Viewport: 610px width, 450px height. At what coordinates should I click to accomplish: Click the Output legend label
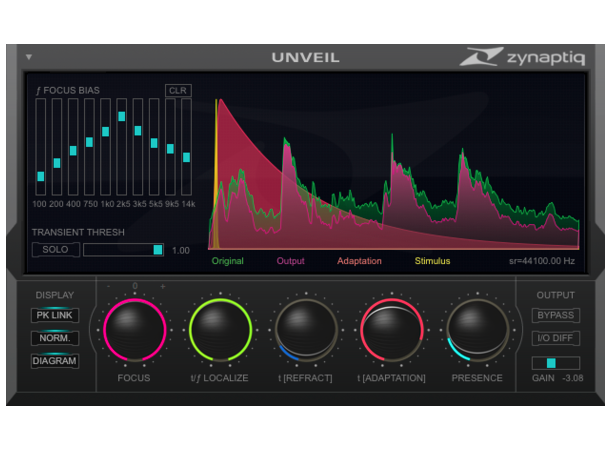[x=291, y=261]
